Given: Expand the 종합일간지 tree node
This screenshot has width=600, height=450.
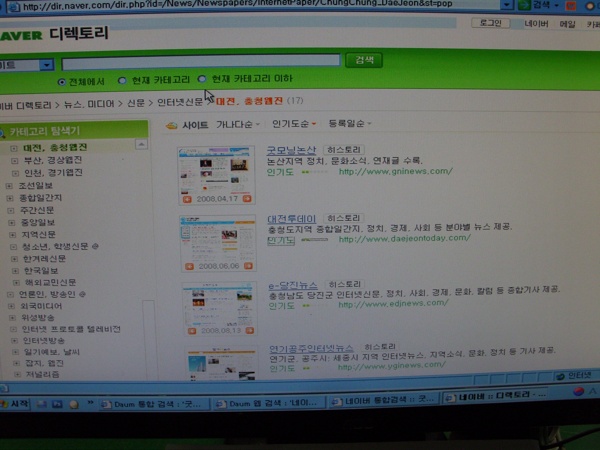Looking at the screenshot, I should (x=10, y=198).
